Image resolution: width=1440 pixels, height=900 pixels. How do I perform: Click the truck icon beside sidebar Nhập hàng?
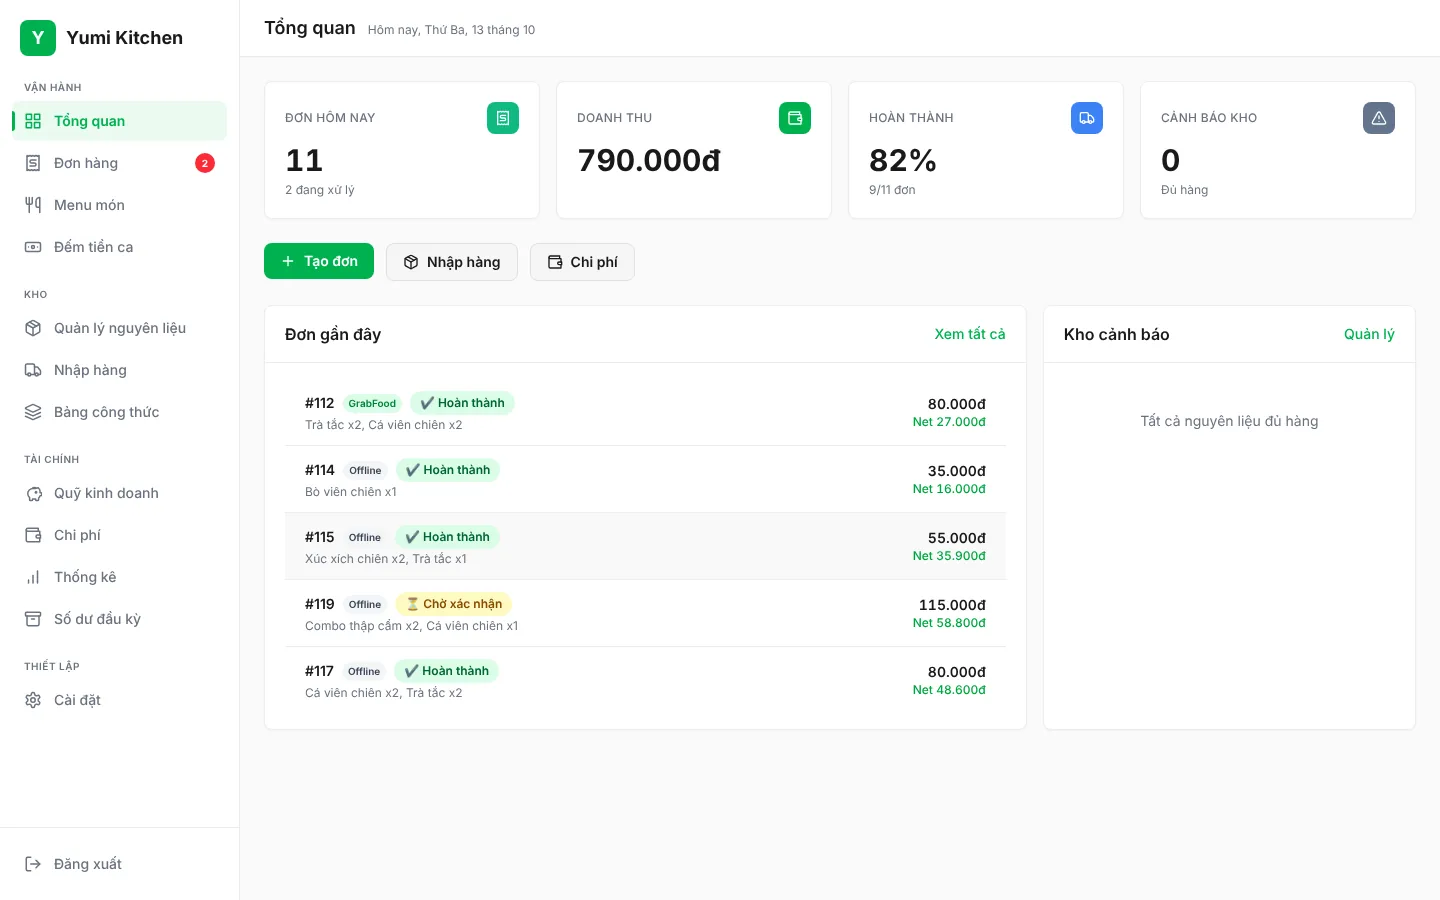click(x=33, y=370)
